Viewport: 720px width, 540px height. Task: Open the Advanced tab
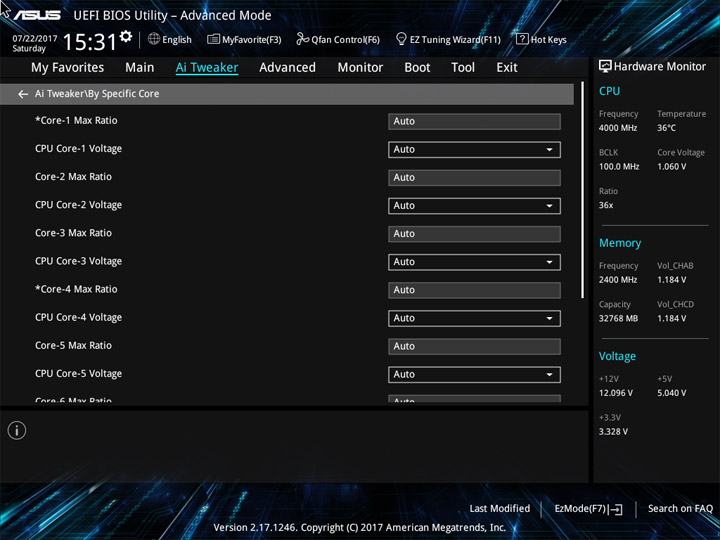tap(287, 68)
